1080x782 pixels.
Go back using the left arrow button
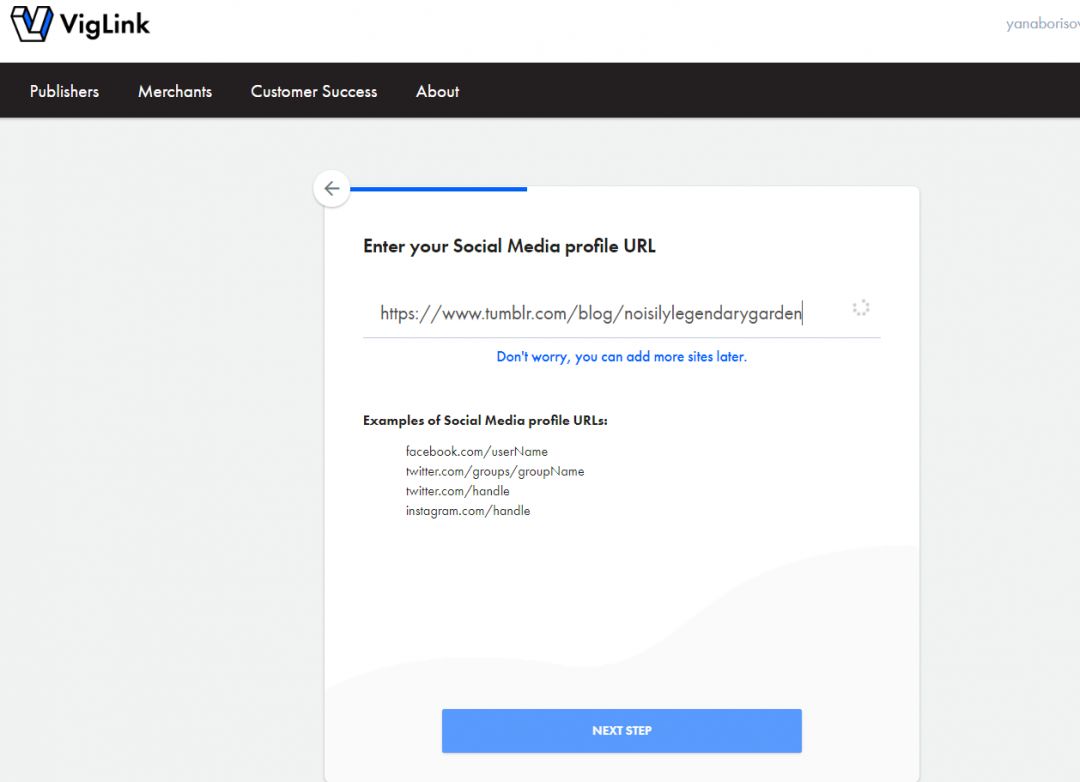[332, 188]
